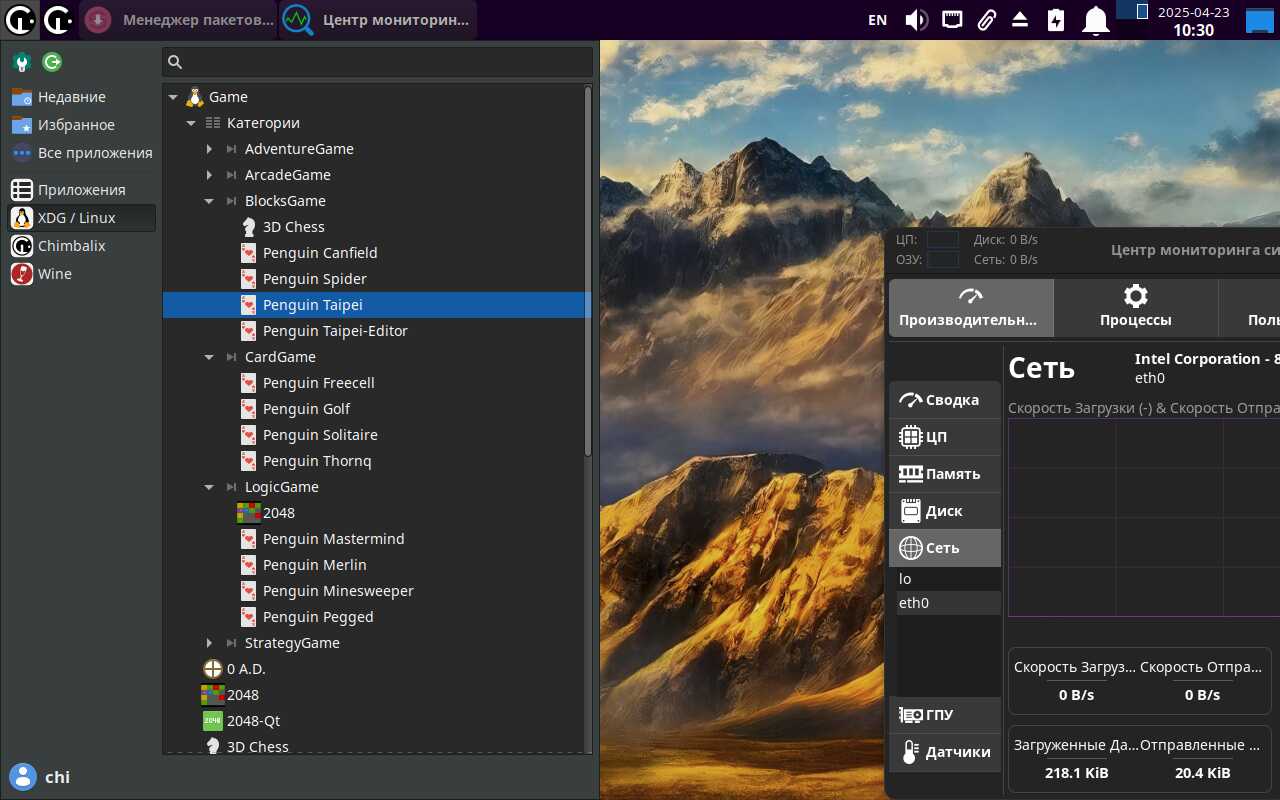Select the Недавние menu category
Image resolution: width=1280 pixels, height=800 pixels.
click(x=81, y=97)
